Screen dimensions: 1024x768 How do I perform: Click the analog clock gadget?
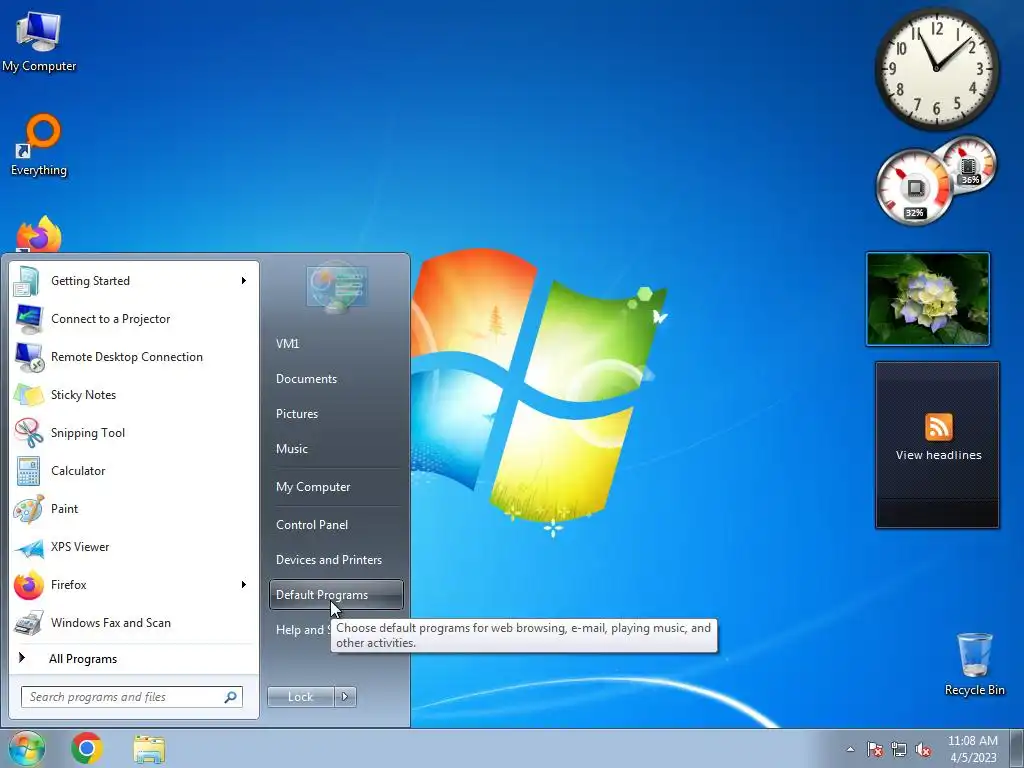click(936, 68)
